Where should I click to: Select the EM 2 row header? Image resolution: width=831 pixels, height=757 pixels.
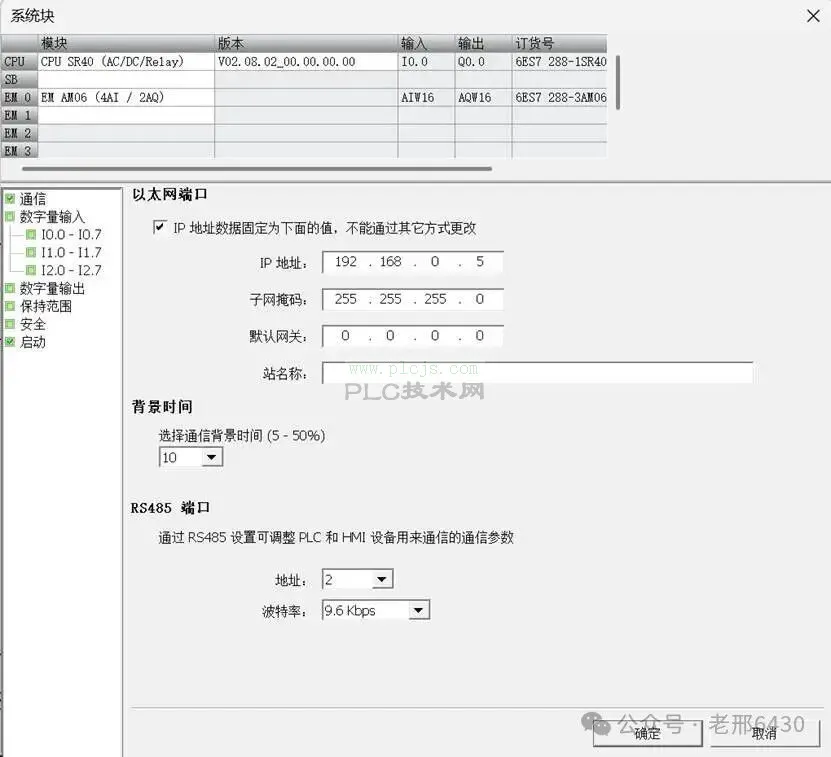[x=19, y=133]
